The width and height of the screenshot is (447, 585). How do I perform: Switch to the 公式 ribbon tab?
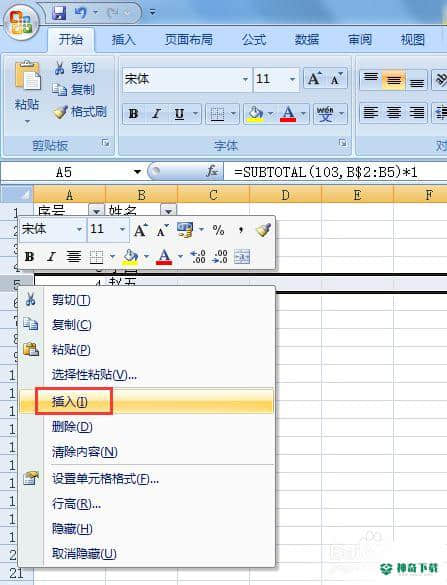pyautogui.click(x=254, y=40)
